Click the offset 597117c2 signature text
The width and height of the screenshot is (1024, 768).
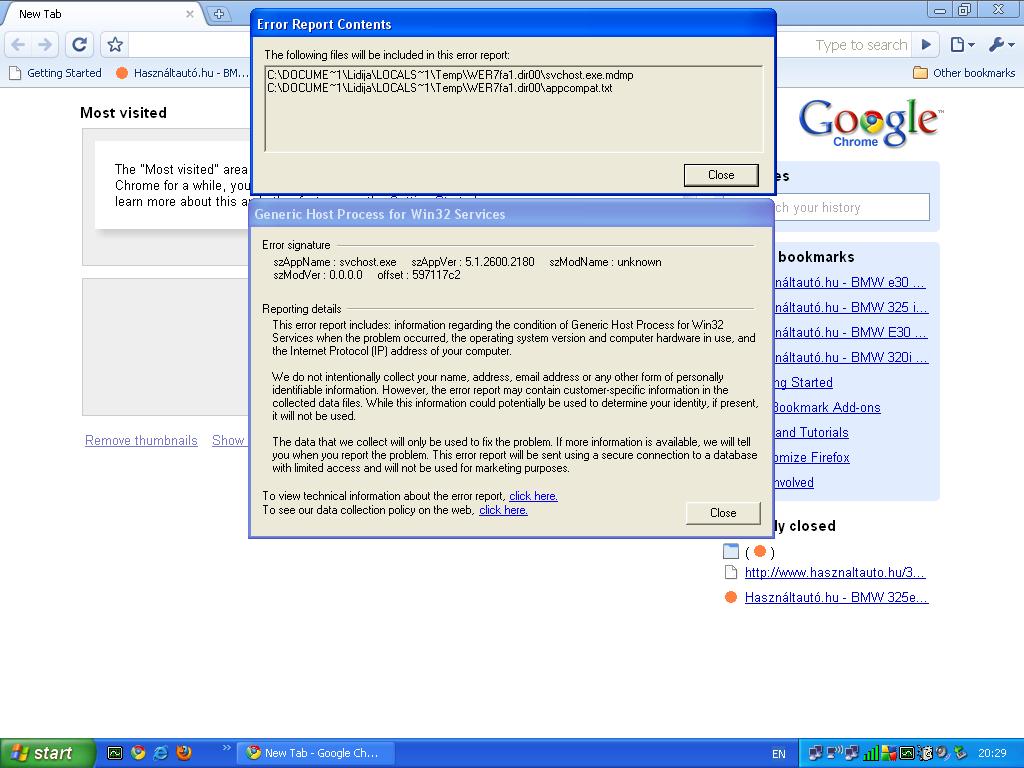tap(419, 275)
